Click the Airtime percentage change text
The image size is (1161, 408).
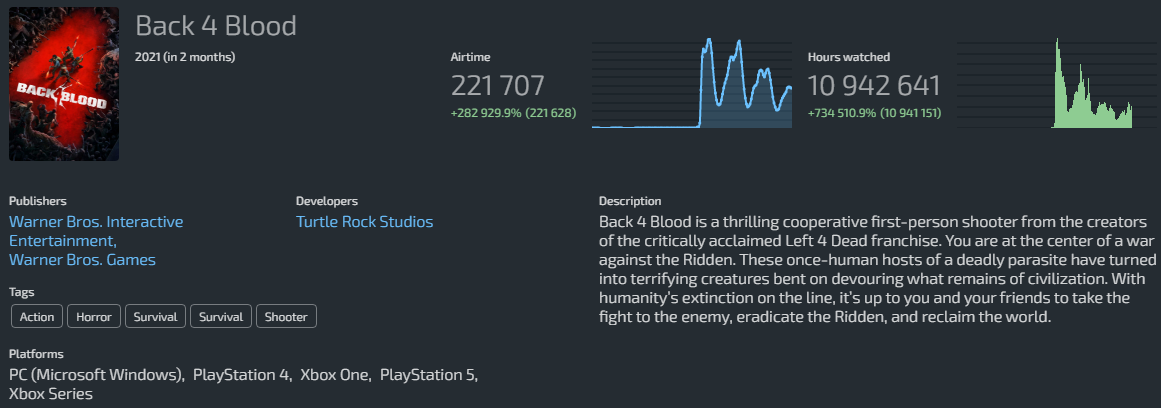[513, 113]
